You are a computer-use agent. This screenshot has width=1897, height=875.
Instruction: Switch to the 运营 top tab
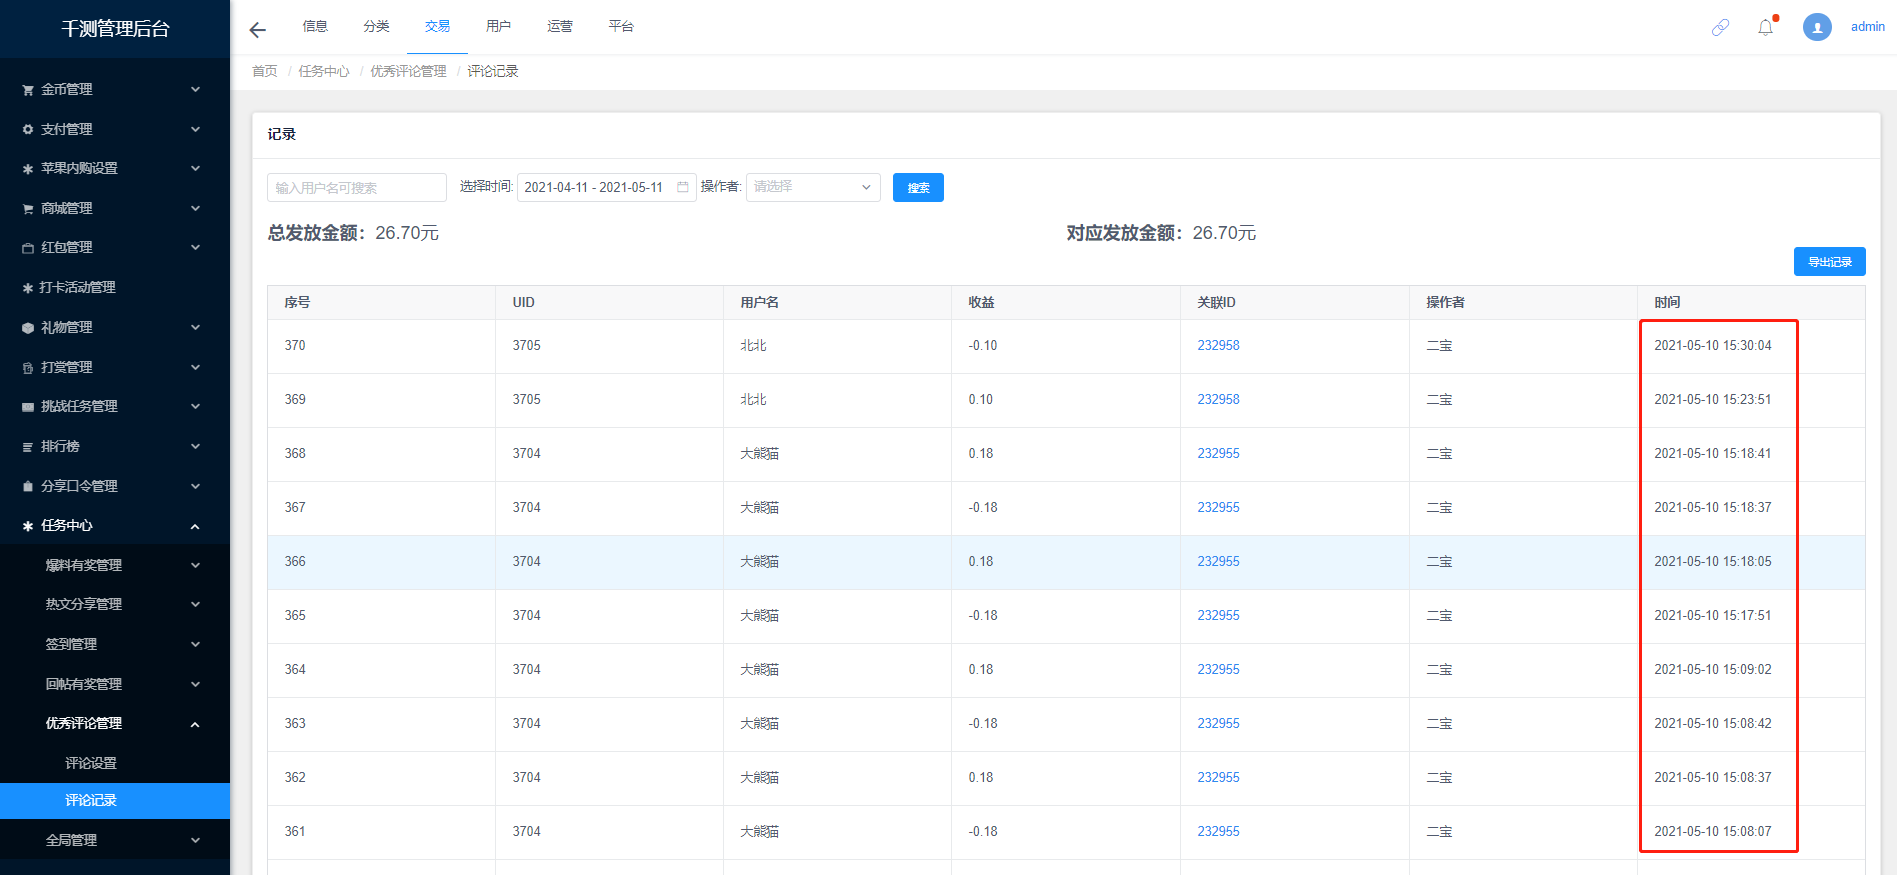560,26
